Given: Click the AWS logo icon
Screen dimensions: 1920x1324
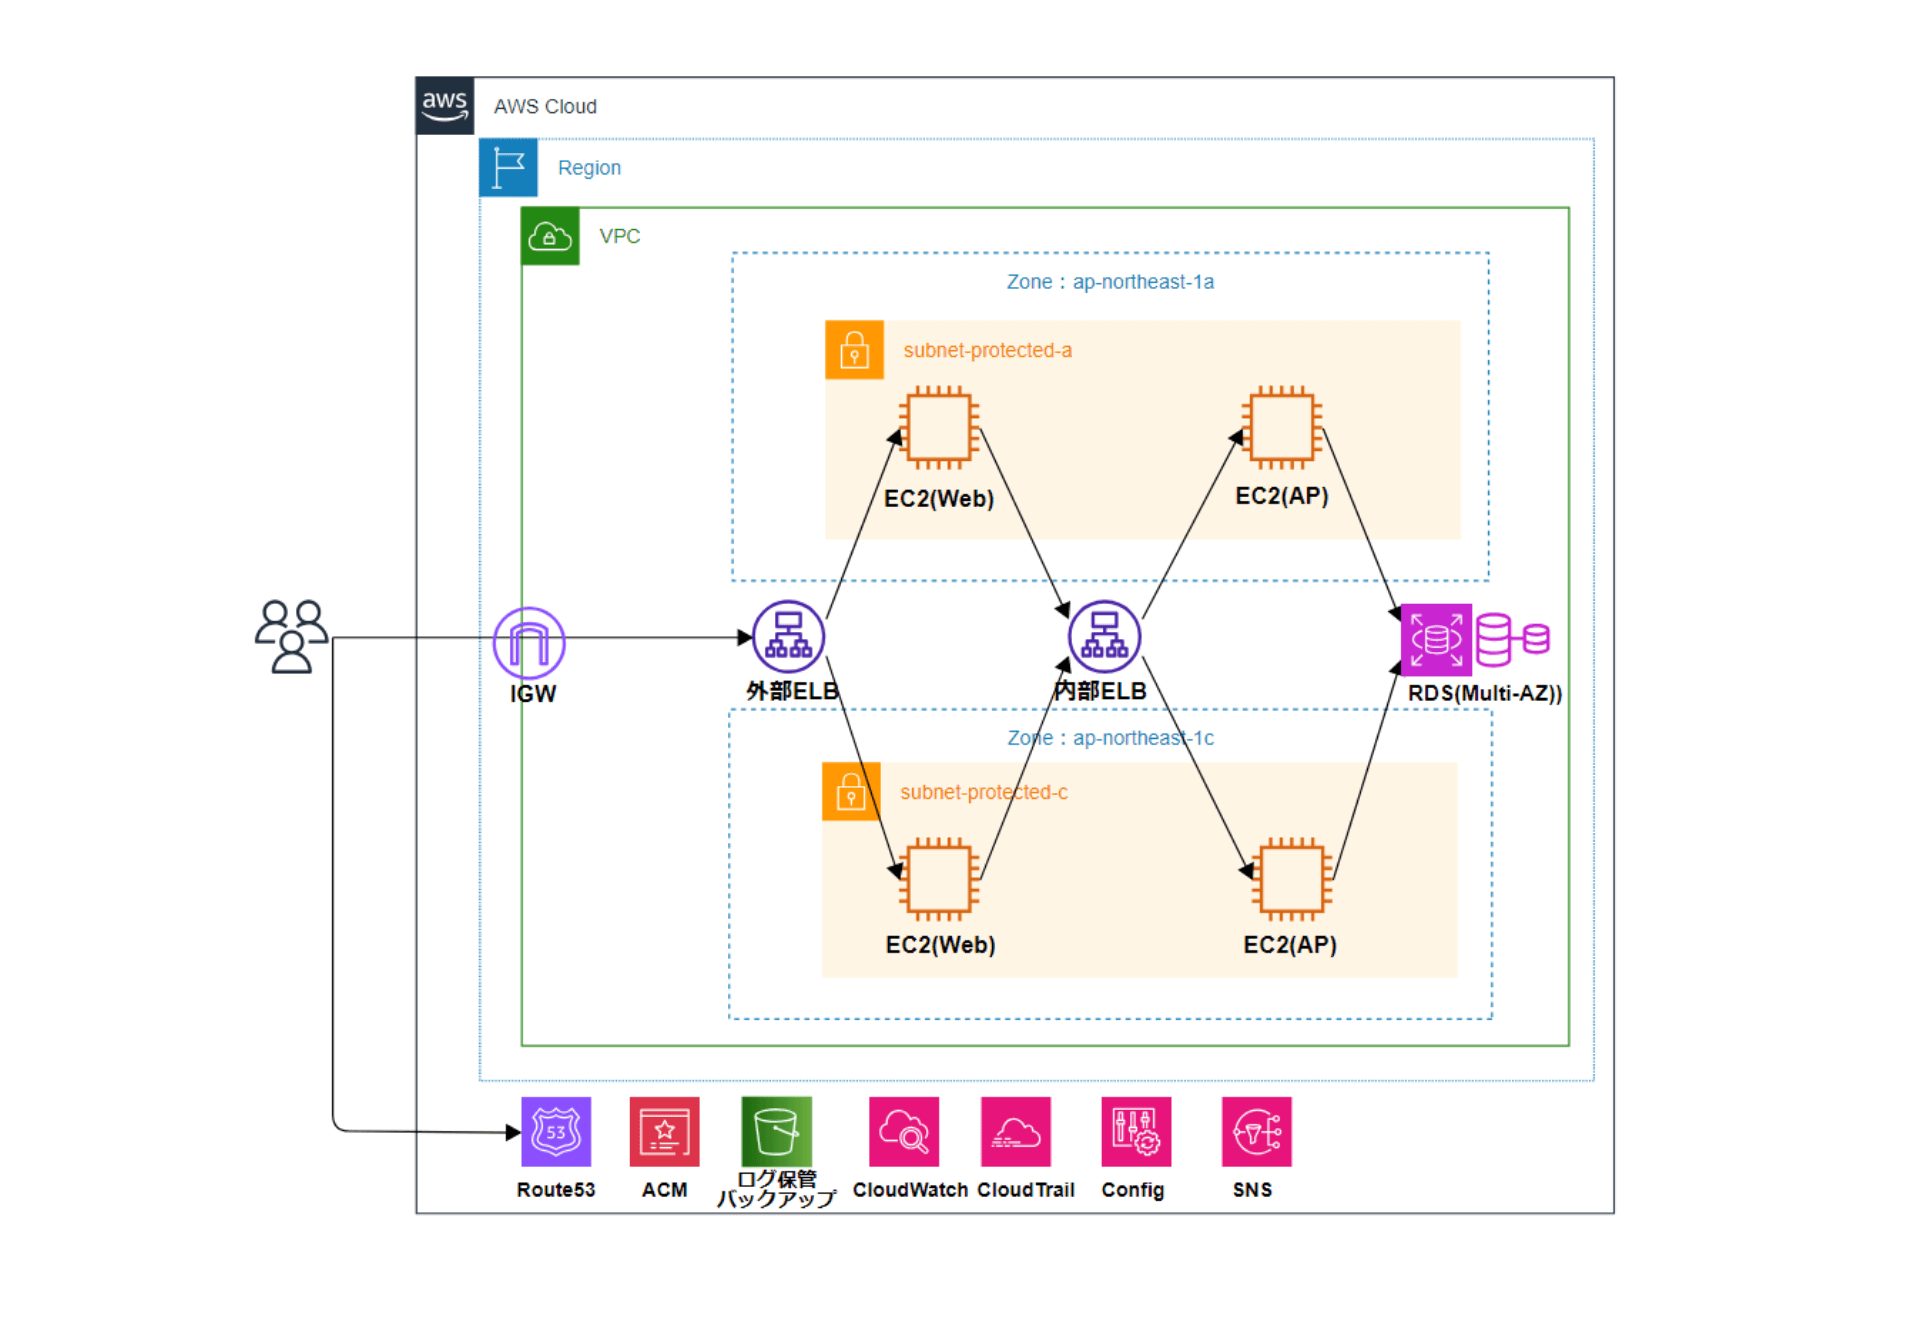Looking at the screenshot, I should (445, 106).
